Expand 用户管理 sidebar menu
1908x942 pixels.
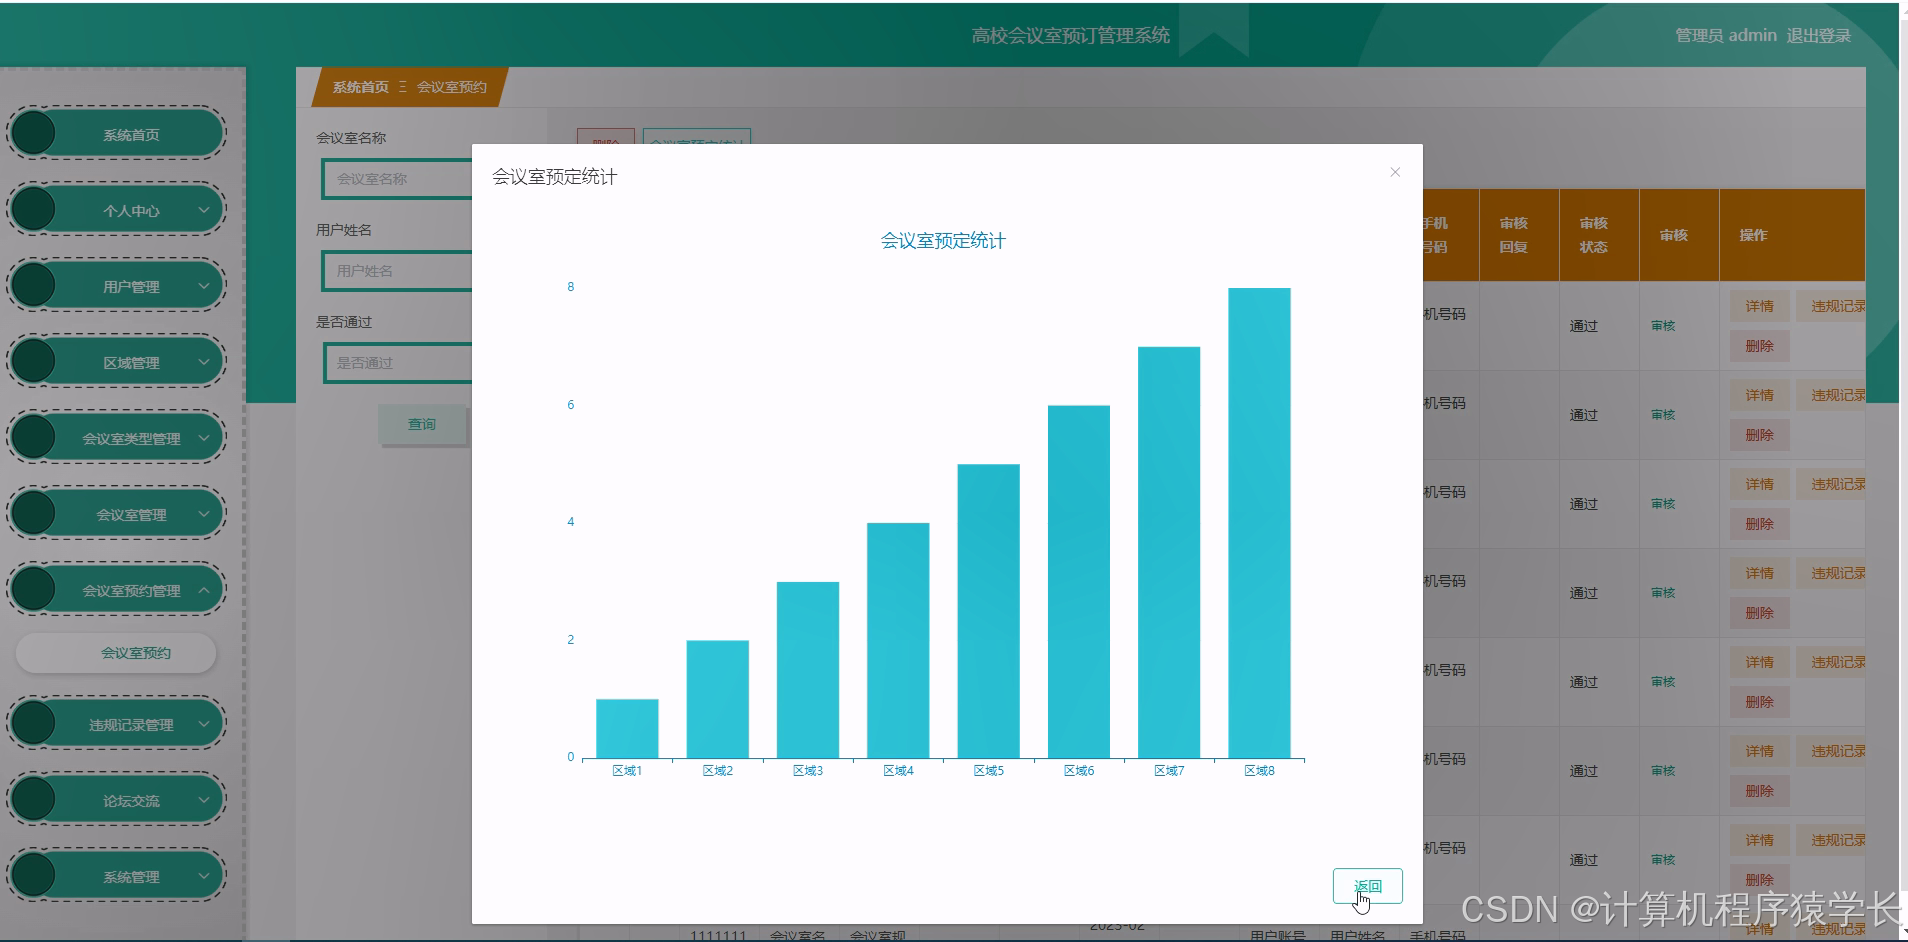pos(116,286)
